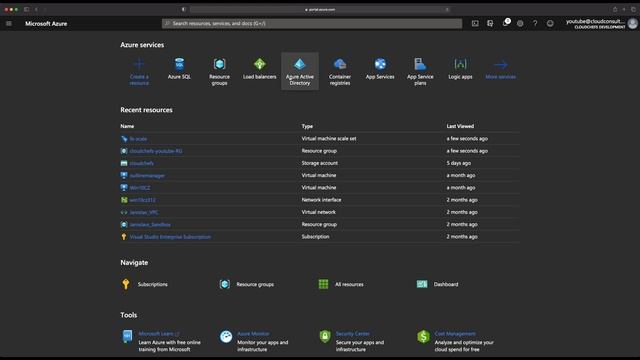Open the youtube@cloudconsult account menu
640x360 pixels.
tap(601, 24)
